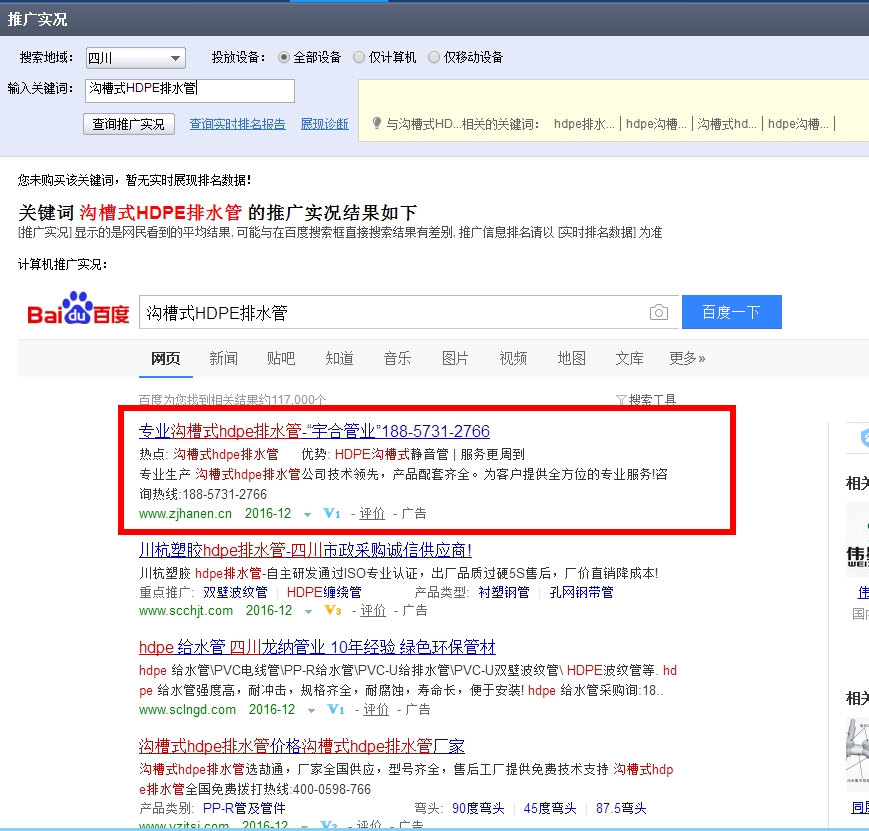869x831 pixels.
Task: Expand the arrow next to sclngd.com date
Action: coord(311,711)
